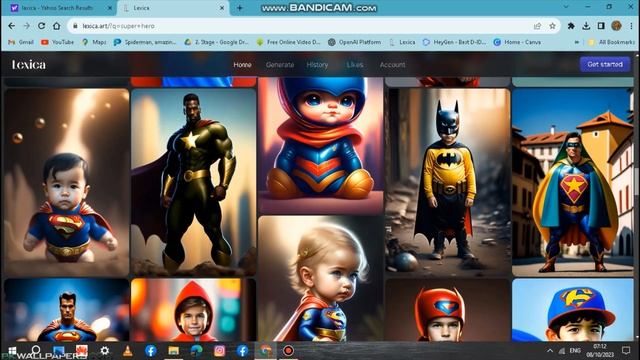Open boy in blue Superman cap image
640x360 pixels.
click(573, 310)
